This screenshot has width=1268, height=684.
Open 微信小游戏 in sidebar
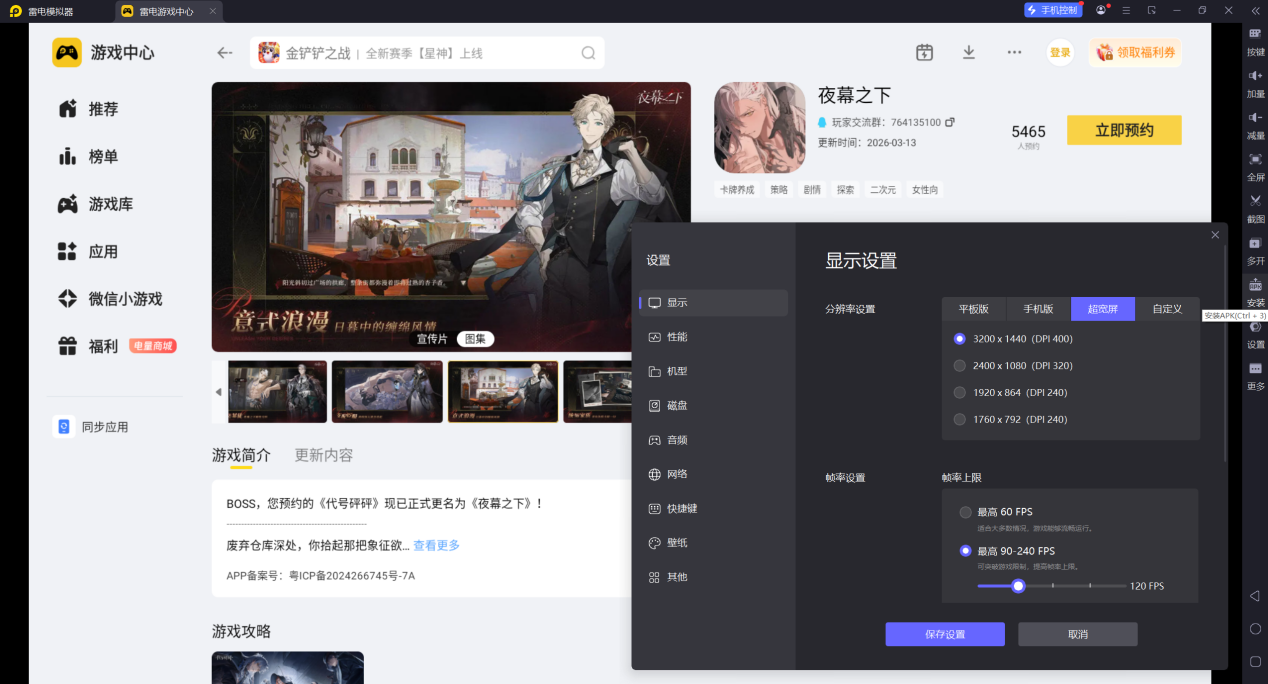[110, 299]
